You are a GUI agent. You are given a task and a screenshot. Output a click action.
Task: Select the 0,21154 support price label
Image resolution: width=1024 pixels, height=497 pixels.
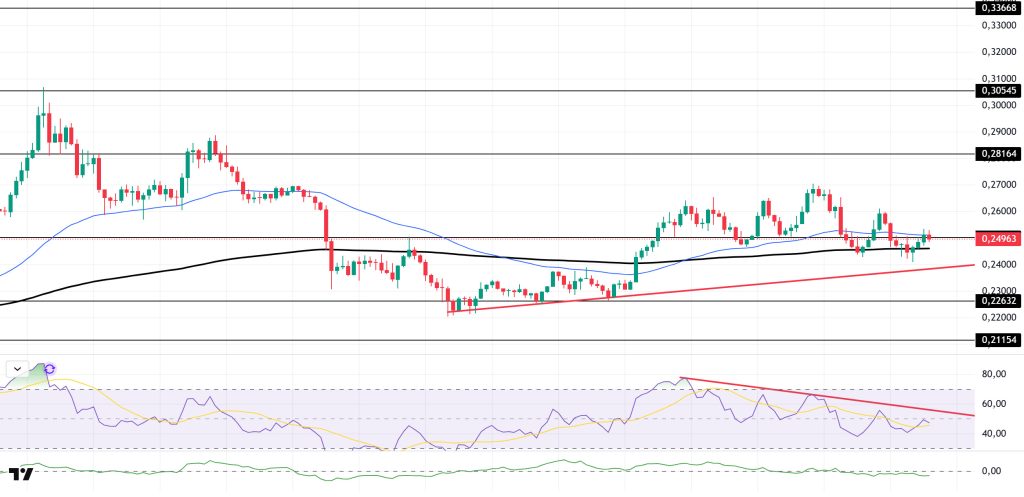pos(997,340)
